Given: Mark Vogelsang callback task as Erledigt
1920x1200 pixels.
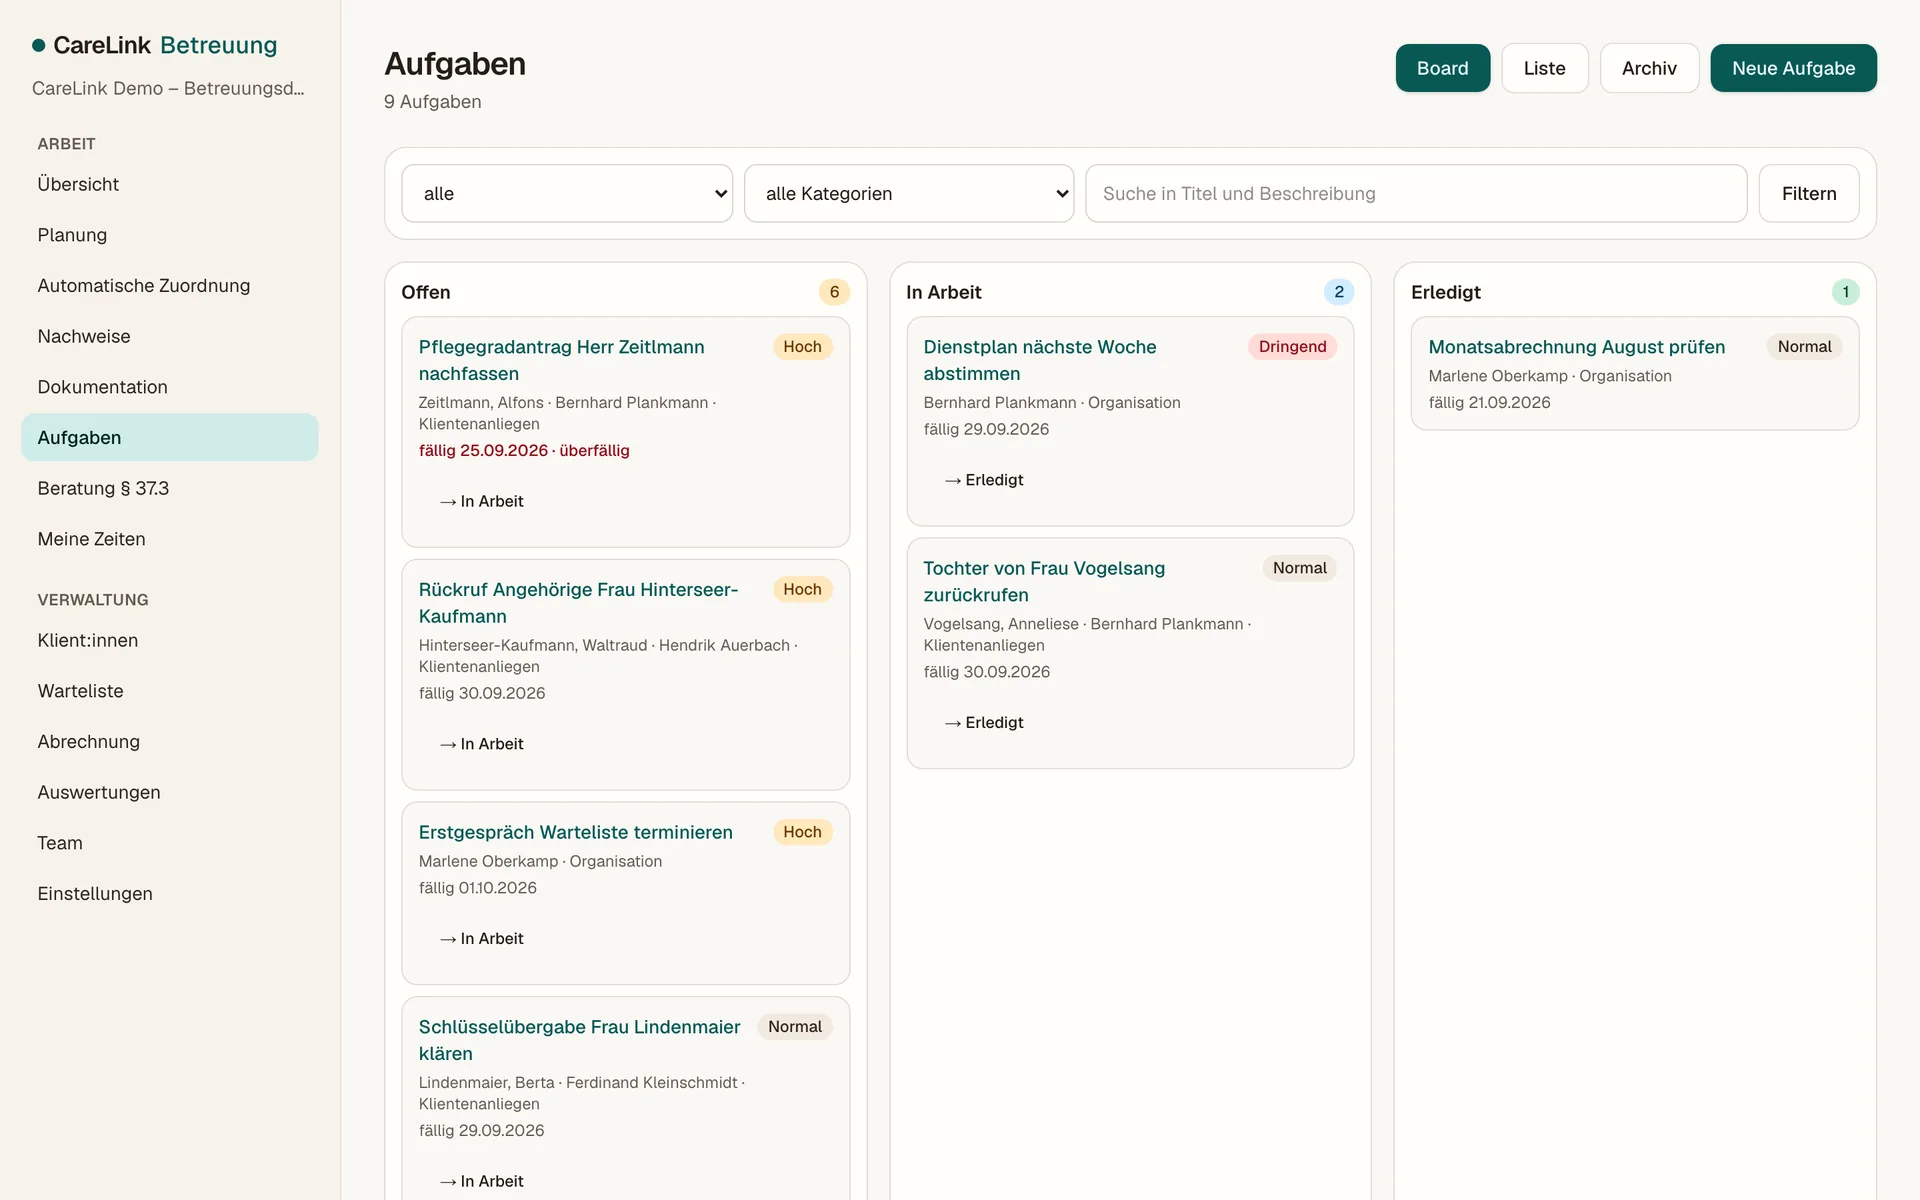Looking at the screenshot, I should coord(985,722).
